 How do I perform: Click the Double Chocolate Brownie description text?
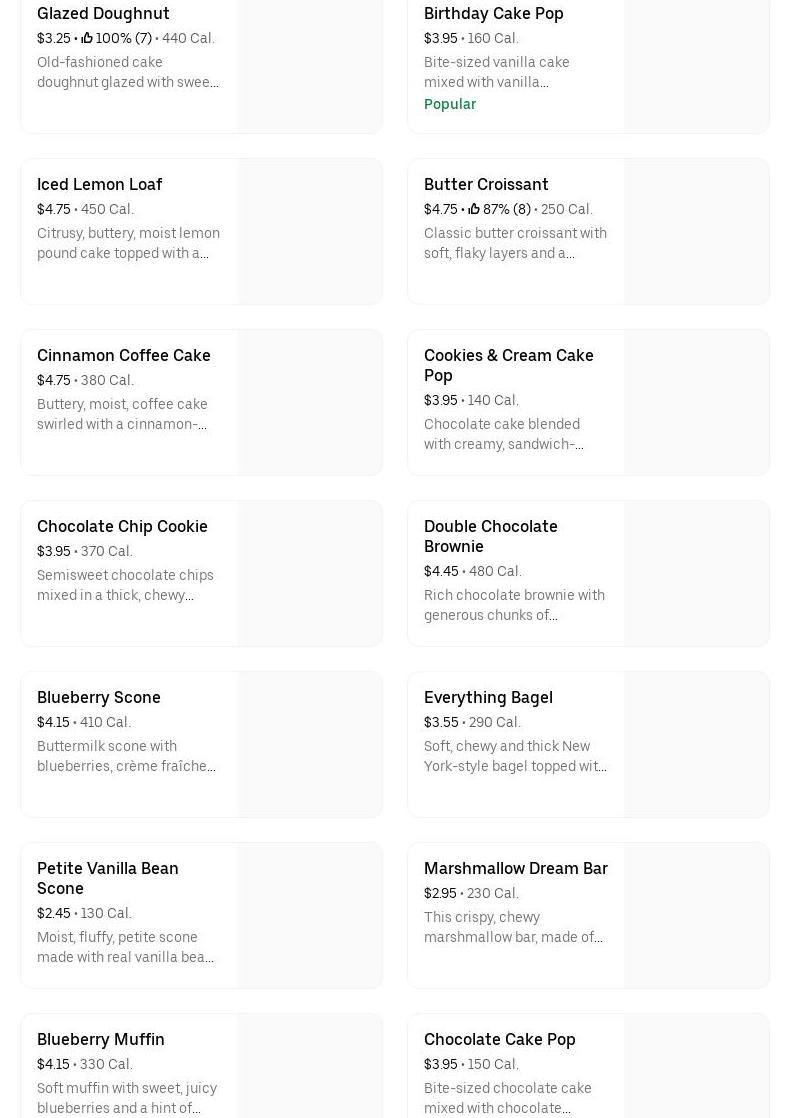[514, 605]
